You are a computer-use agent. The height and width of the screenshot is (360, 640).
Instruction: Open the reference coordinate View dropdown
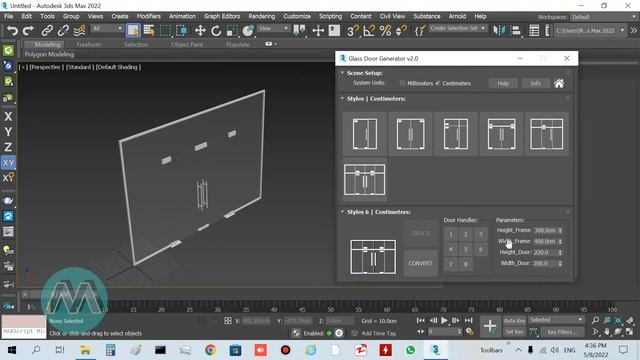coord(273,29)
